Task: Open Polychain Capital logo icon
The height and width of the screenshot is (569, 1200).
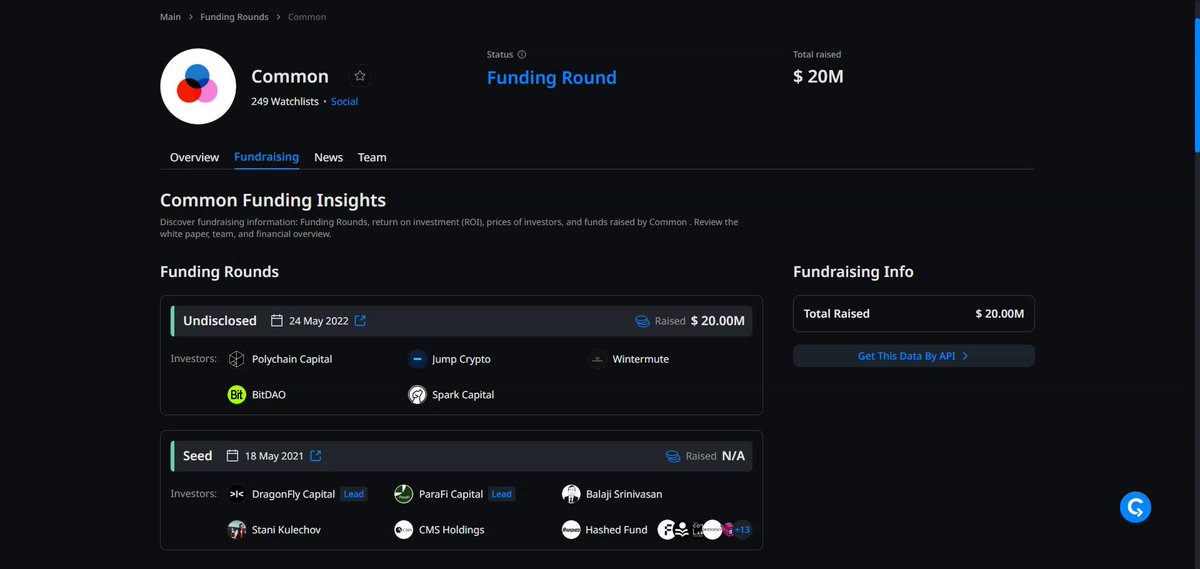Action: [237, 359]
